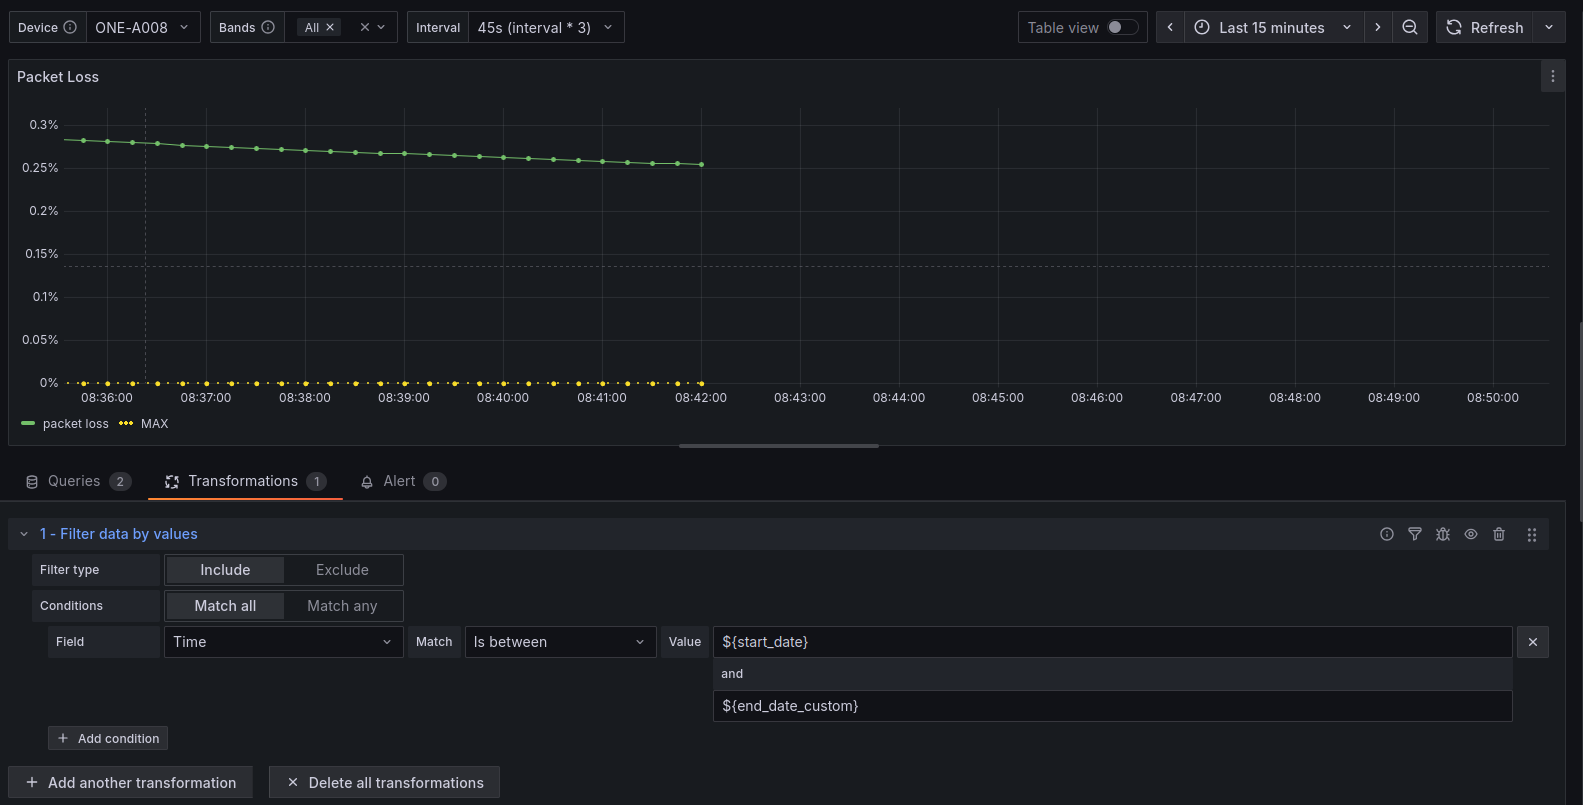Grab the transformation drag handle icon
The image size is (1583, 805).
1532,535
